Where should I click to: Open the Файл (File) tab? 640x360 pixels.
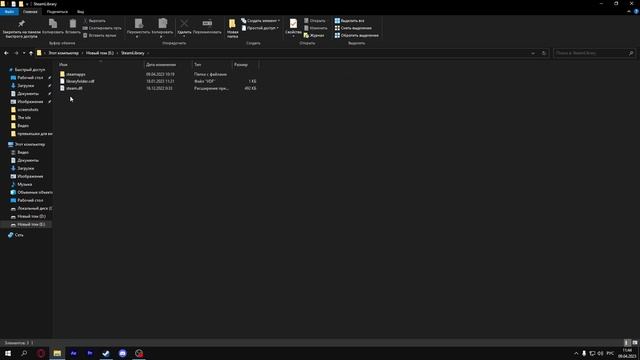tap(9, 12)
